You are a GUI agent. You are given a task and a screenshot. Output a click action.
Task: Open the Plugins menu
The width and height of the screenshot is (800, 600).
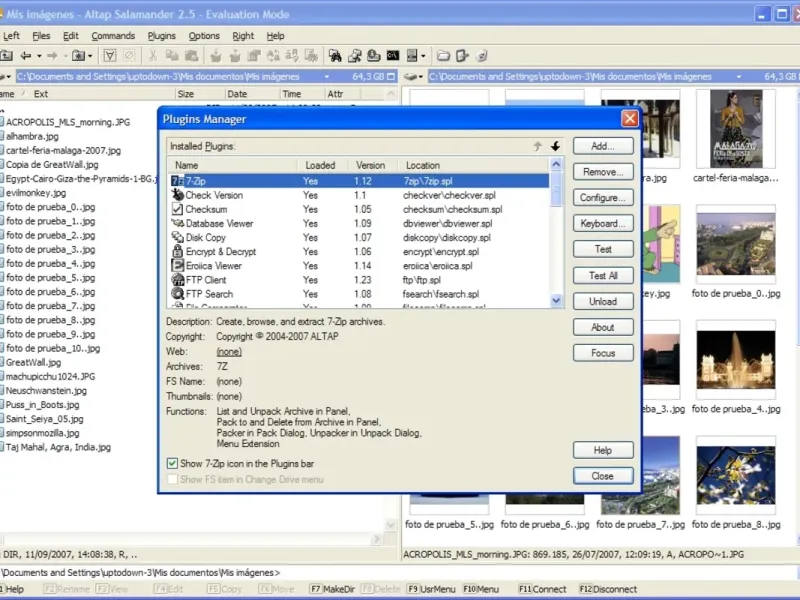click(161, 36)
